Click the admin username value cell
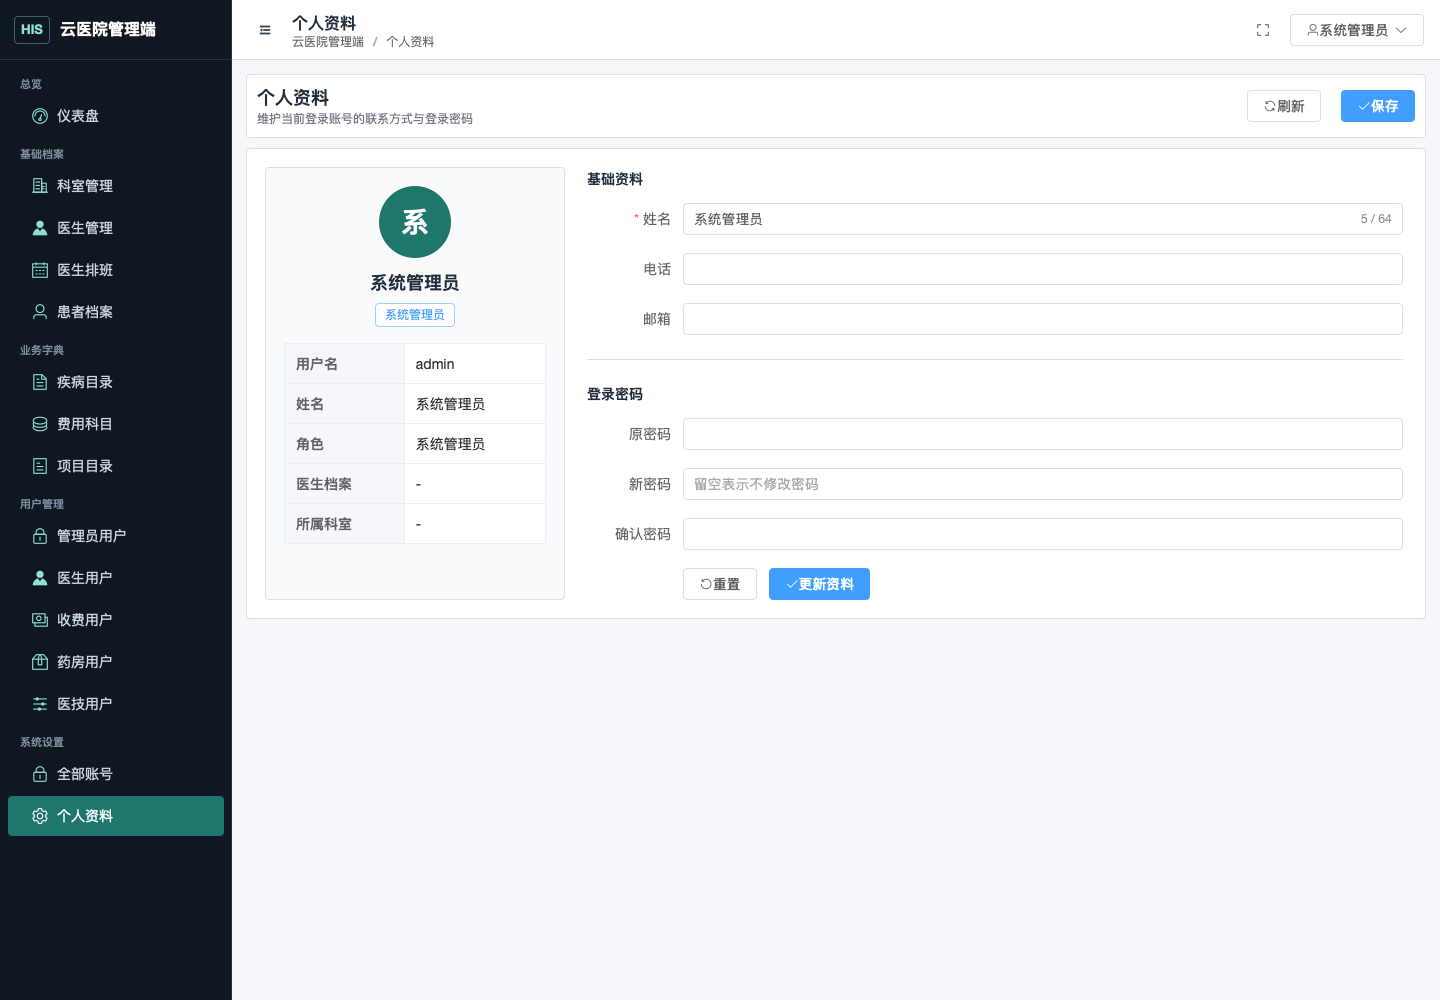The height and width of the screenshot is (1000, 1440). (x=475, y=364)
